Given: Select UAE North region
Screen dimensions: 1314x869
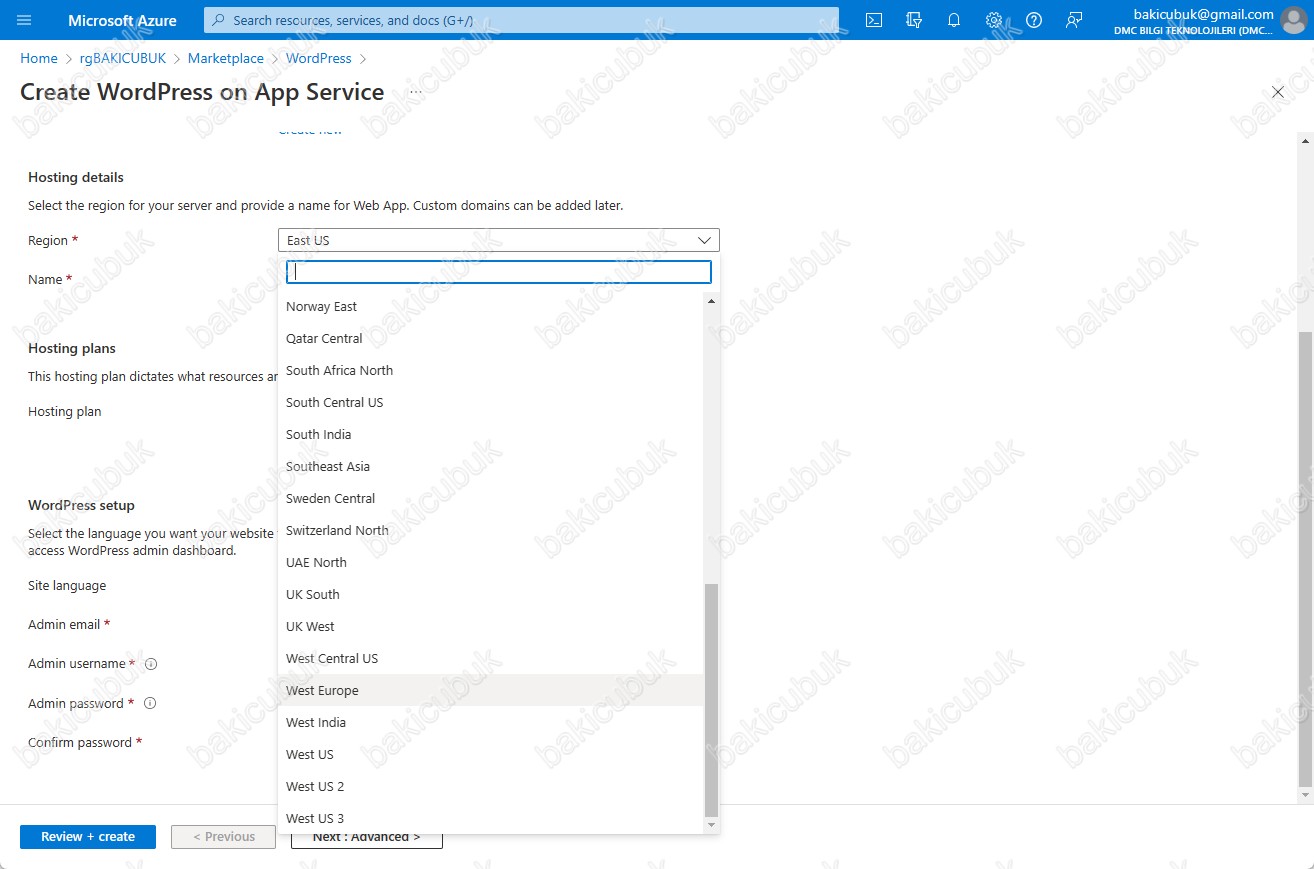Looking at the screenshot, I should [x=491, y=562].
